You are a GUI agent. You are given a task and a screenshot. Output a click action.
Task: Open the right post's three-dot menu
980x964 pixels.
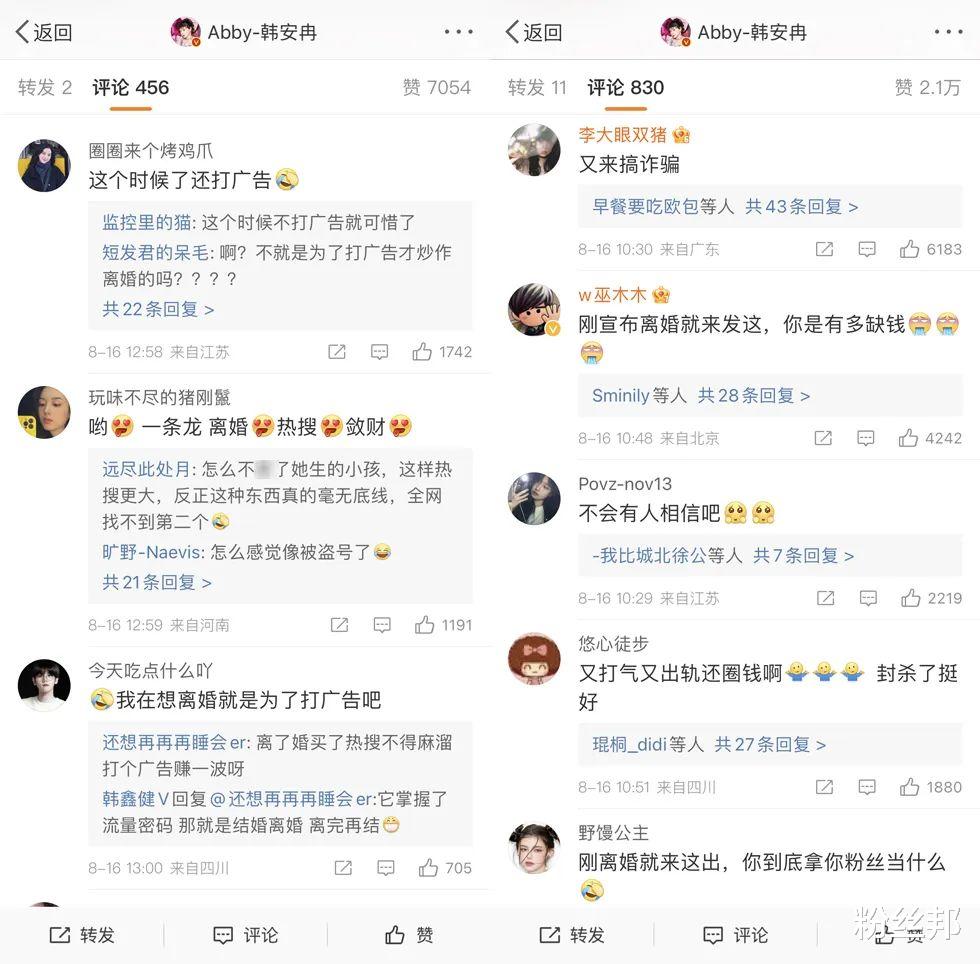point(949,31)
